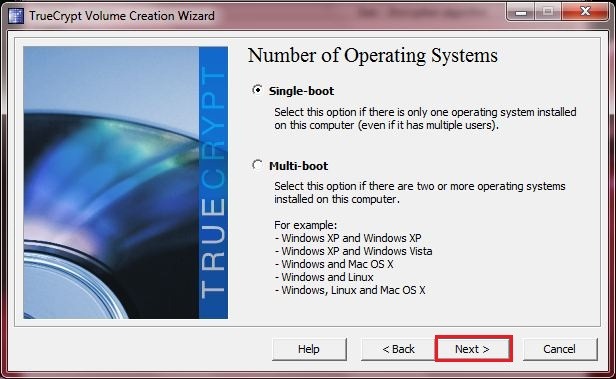Click the bold Multi-boot label text

click(299, 166)
